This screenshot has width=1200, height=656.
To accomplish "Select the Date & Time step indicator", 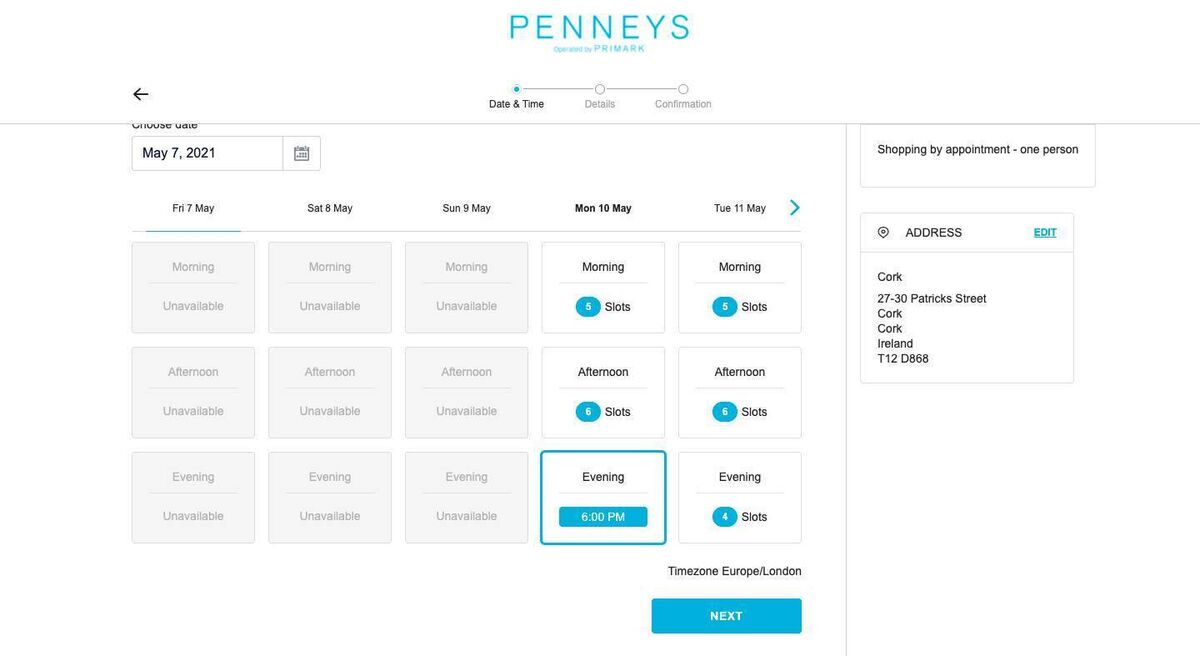I will (x=516, y=89).
